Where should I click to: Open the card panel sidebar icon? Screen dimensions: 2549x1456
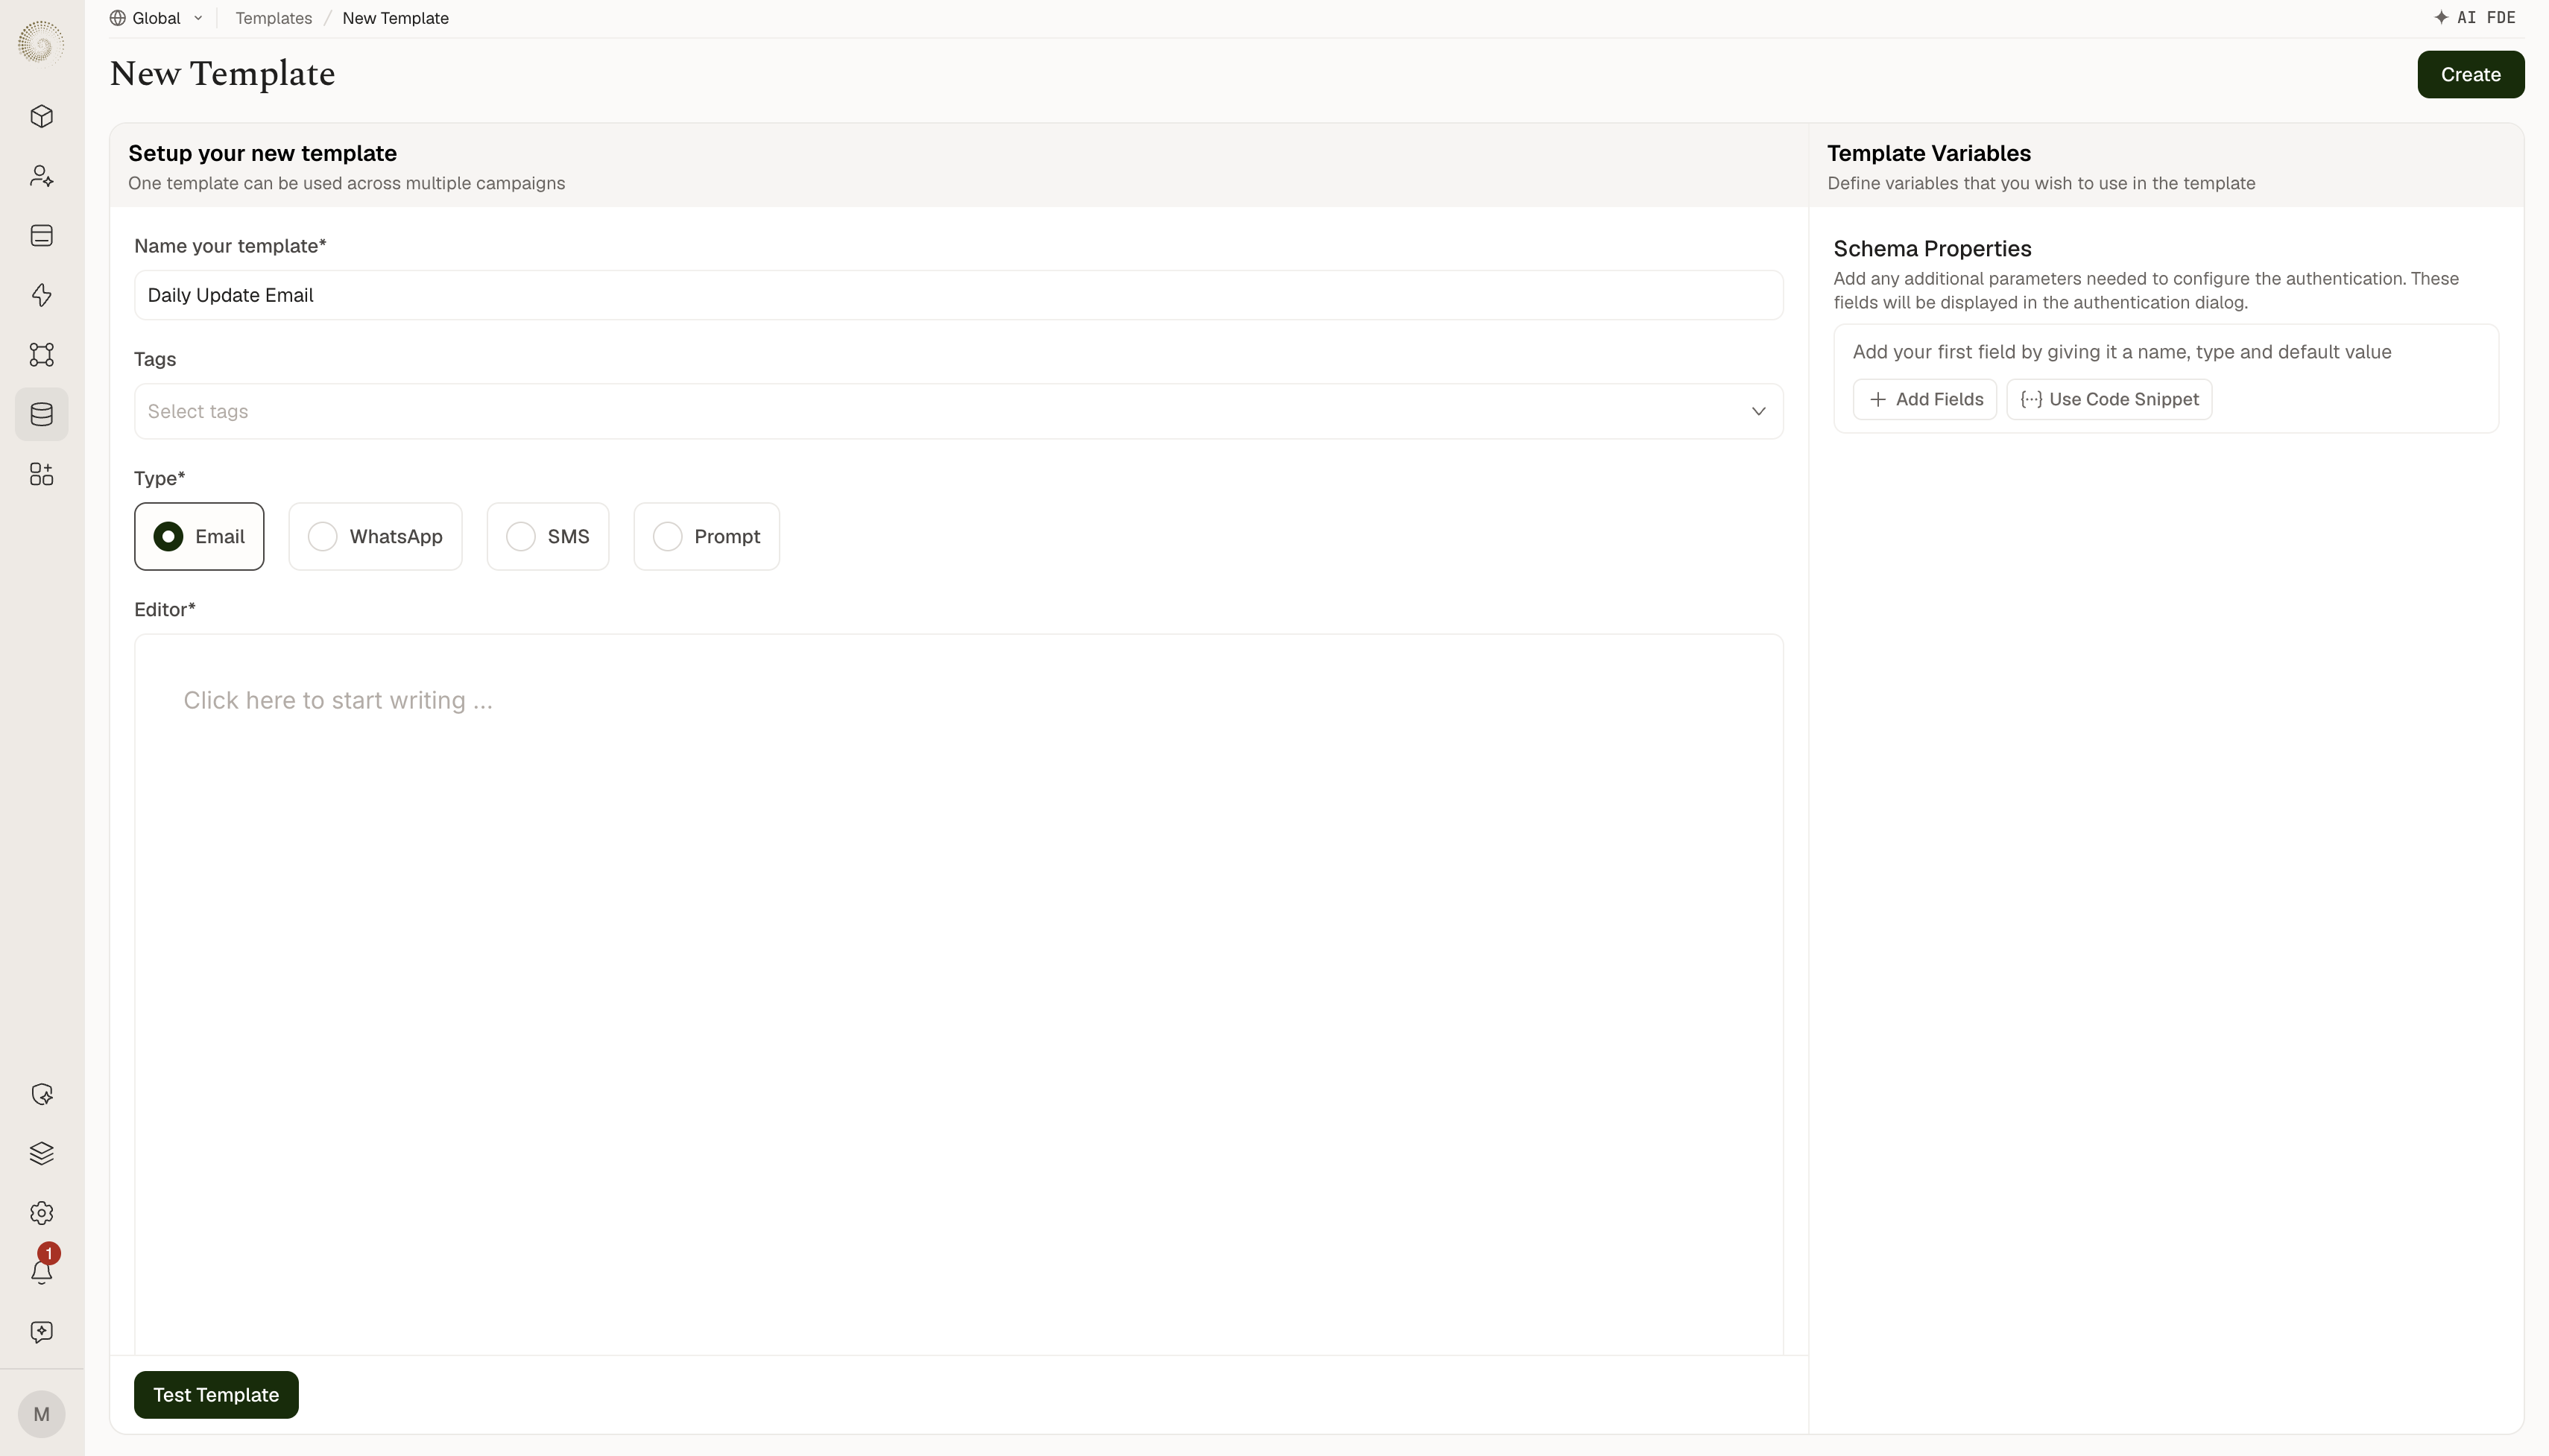point(41,235)
